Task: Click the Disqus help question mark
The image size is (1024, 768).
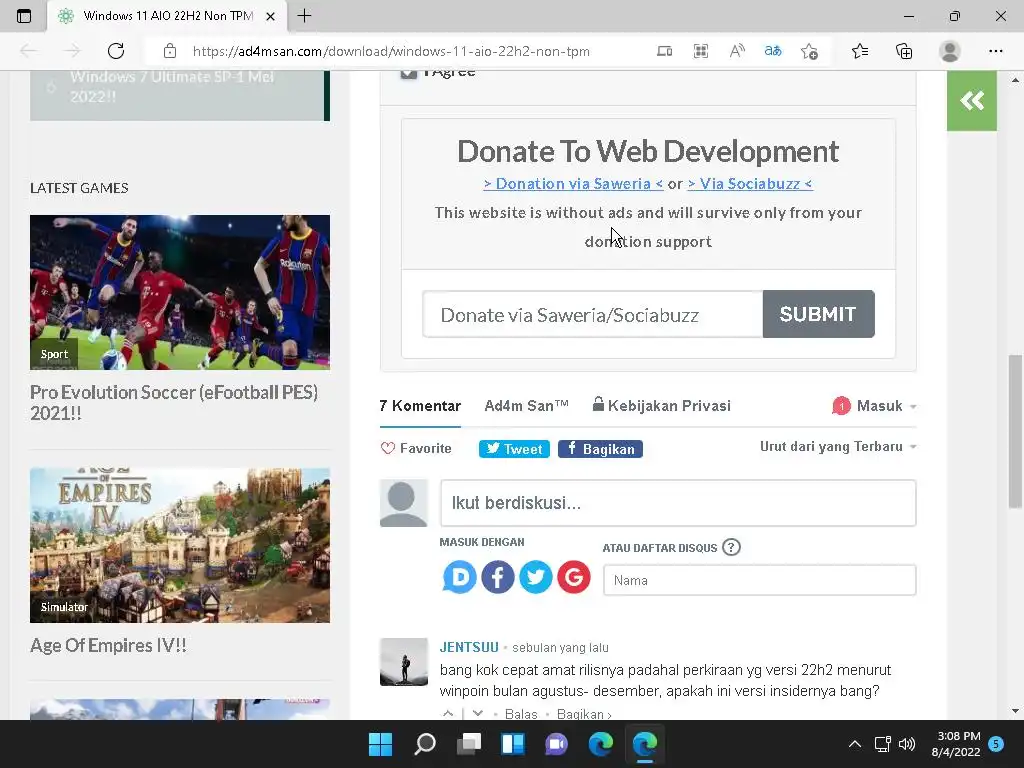Action: (x=731, y=547)
